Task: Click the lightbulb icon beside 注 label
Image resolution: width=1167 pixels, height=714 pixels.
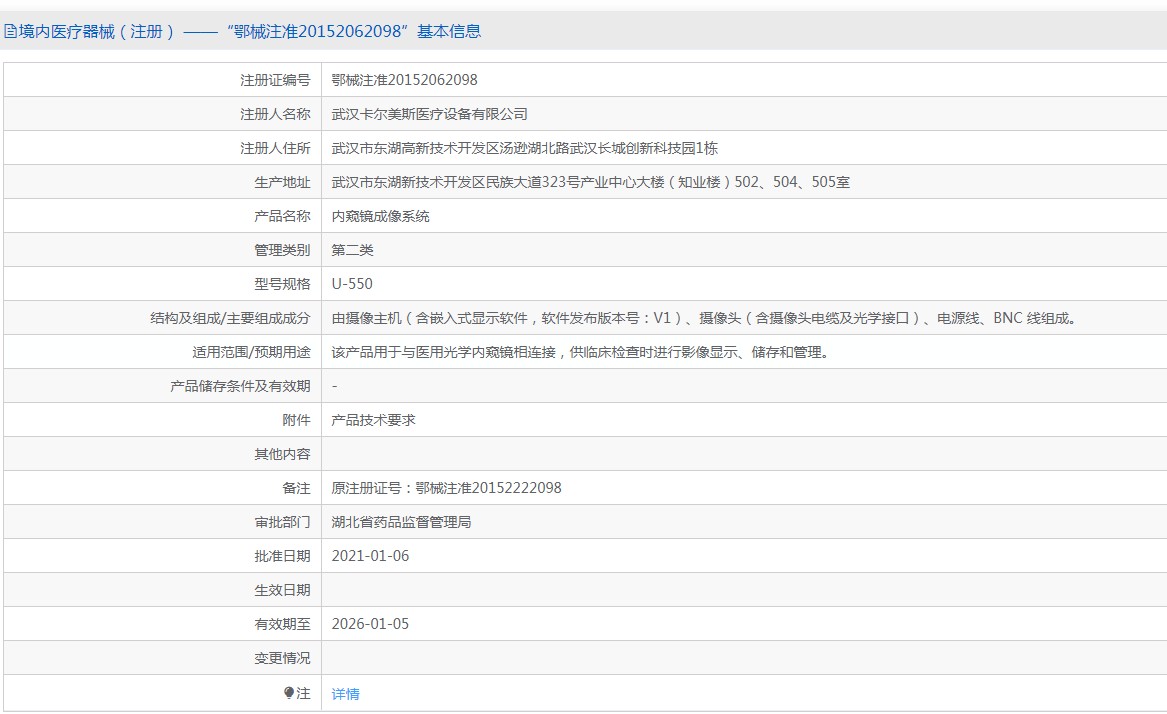Action: 289,693
